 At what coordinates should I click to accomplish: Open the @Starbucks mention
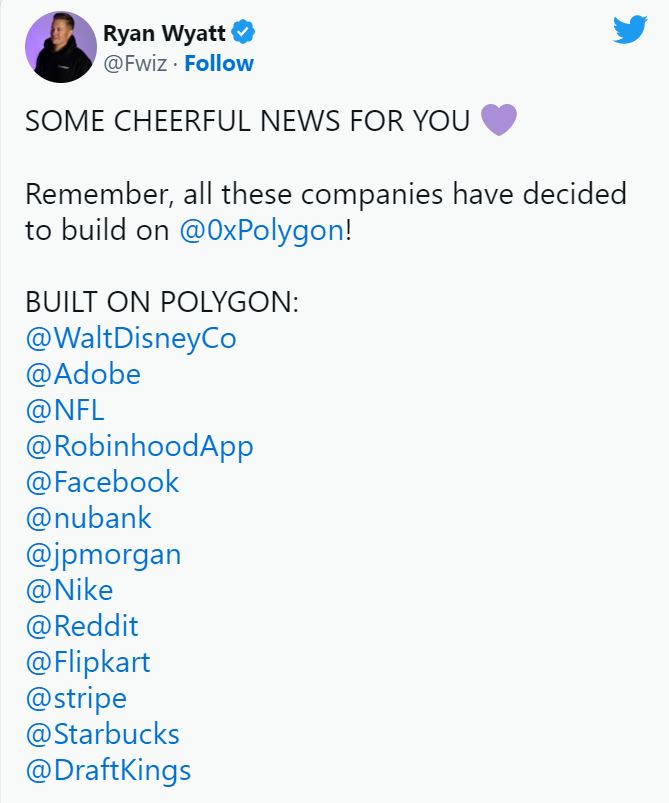click(102, 734)
